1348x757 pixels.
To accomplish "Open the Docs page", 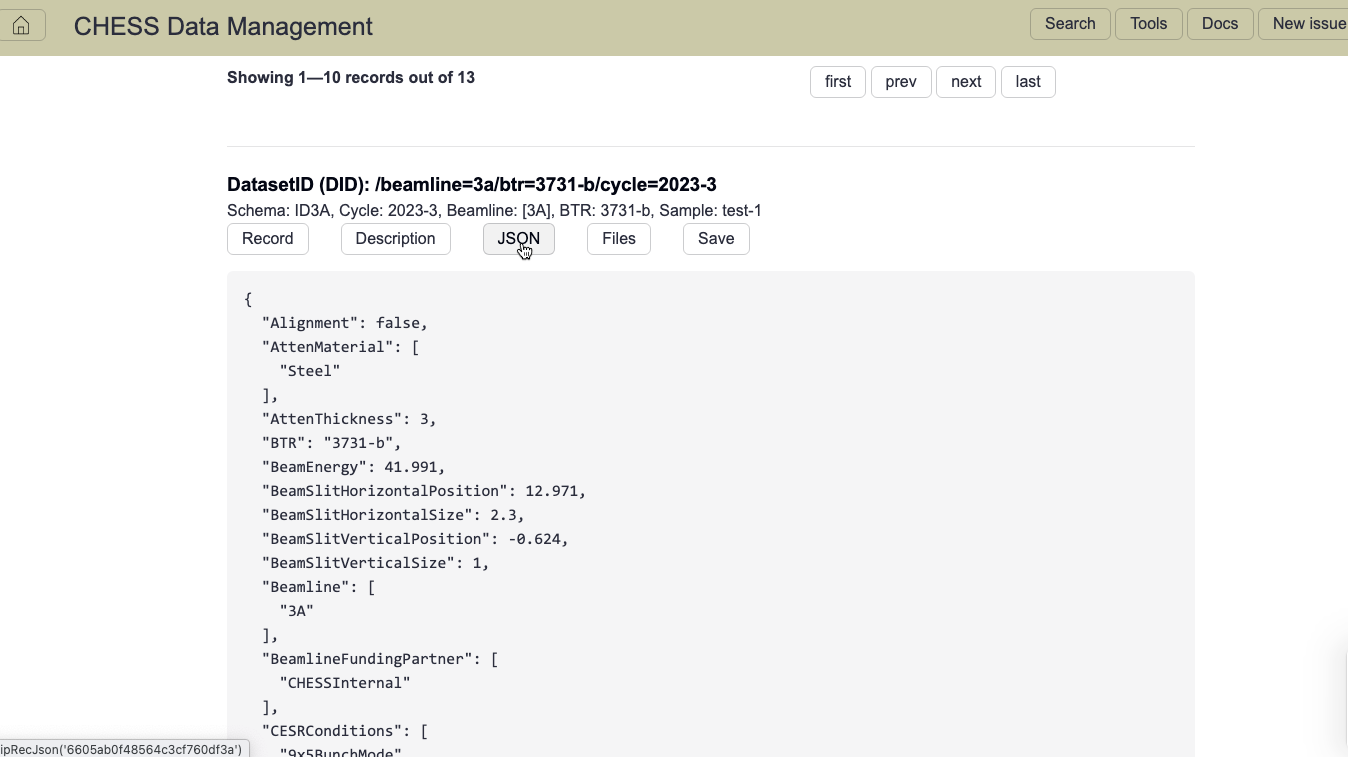I will point(1220,24).
